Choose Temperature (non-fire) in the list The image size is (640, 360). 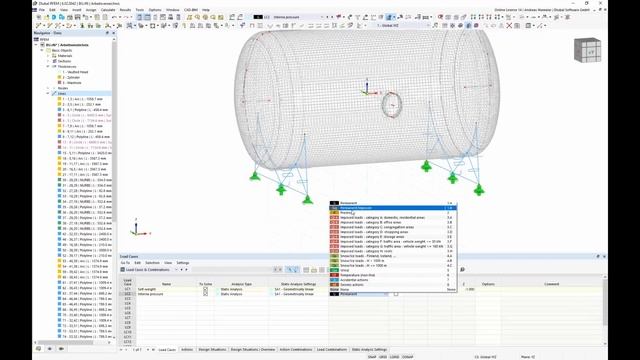tap(393, 275)
